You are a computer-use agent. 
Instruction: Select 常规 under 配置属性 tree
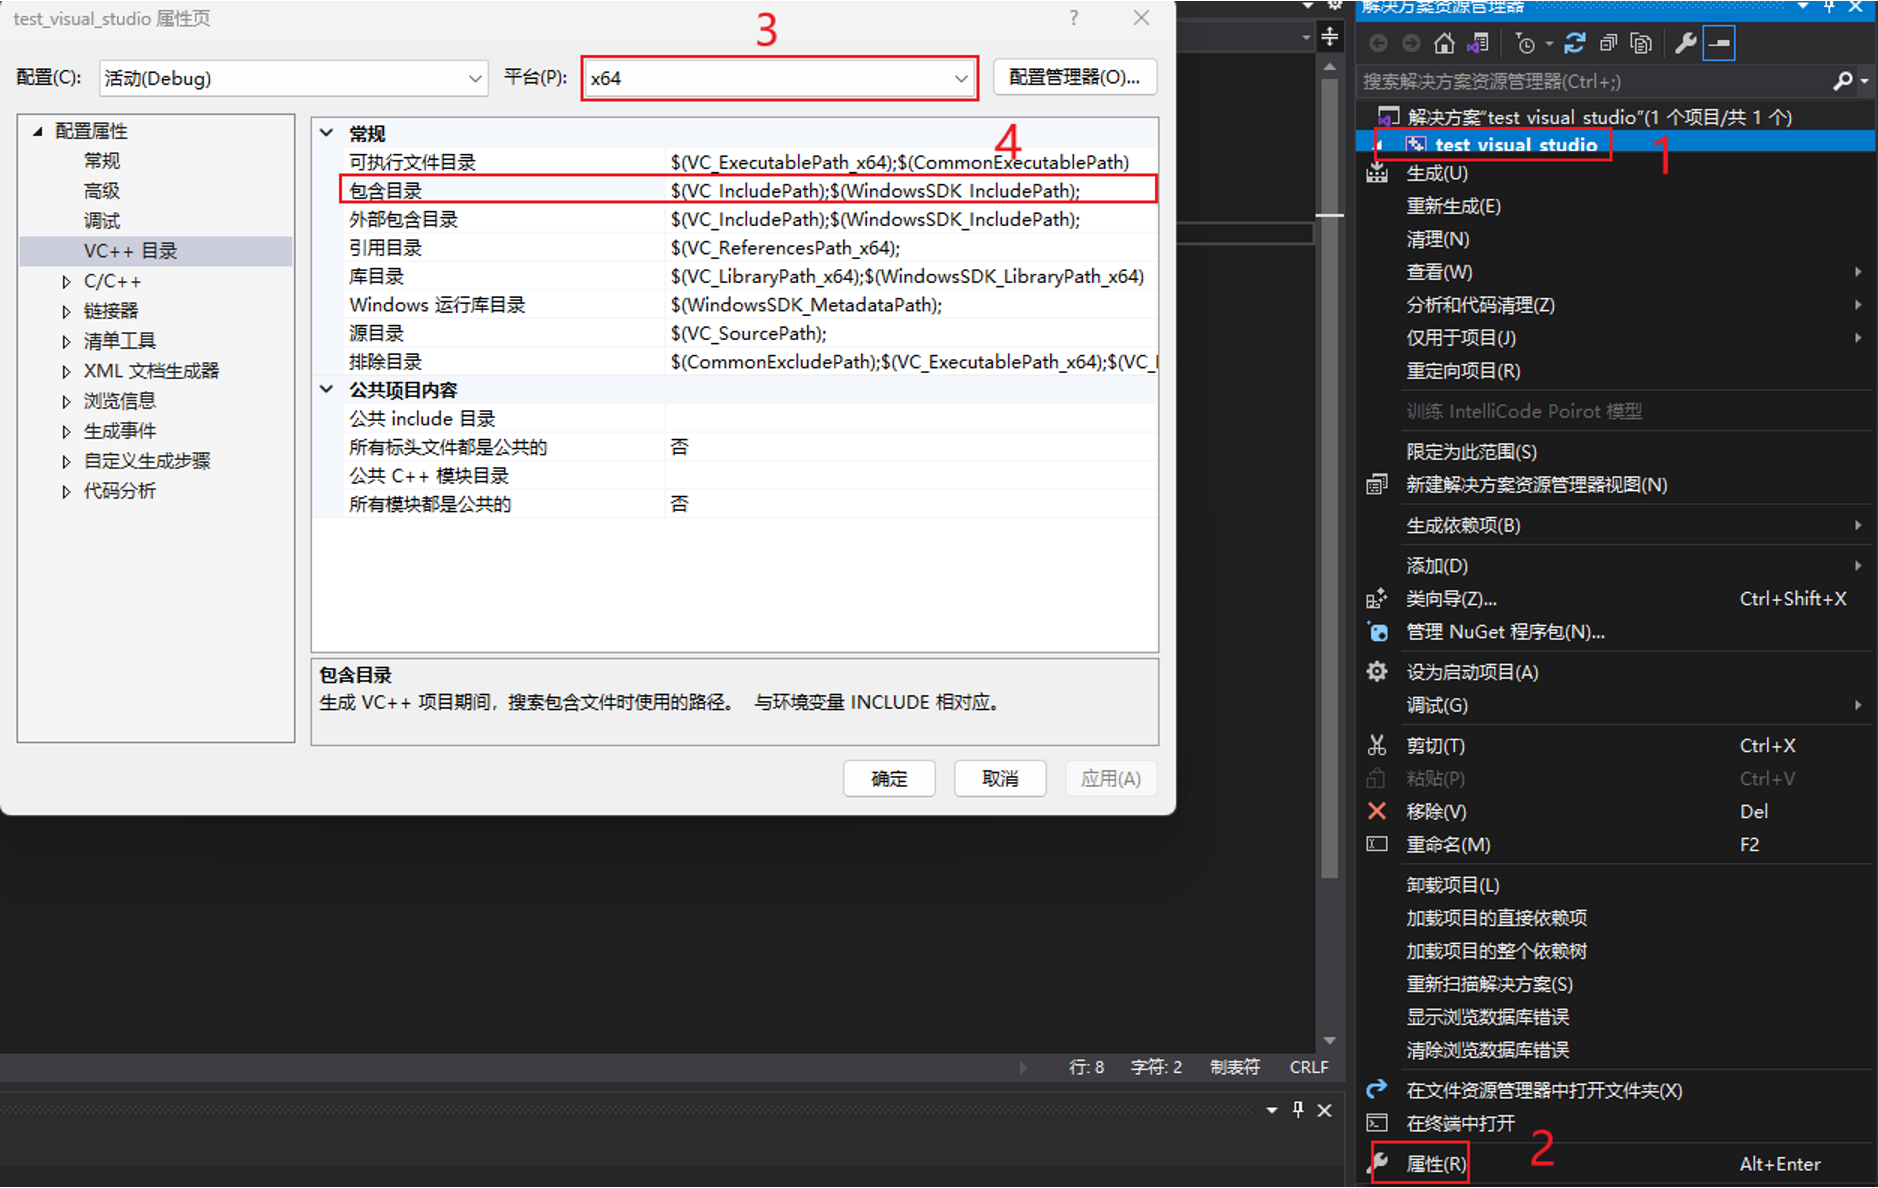[x=102, y=161]
